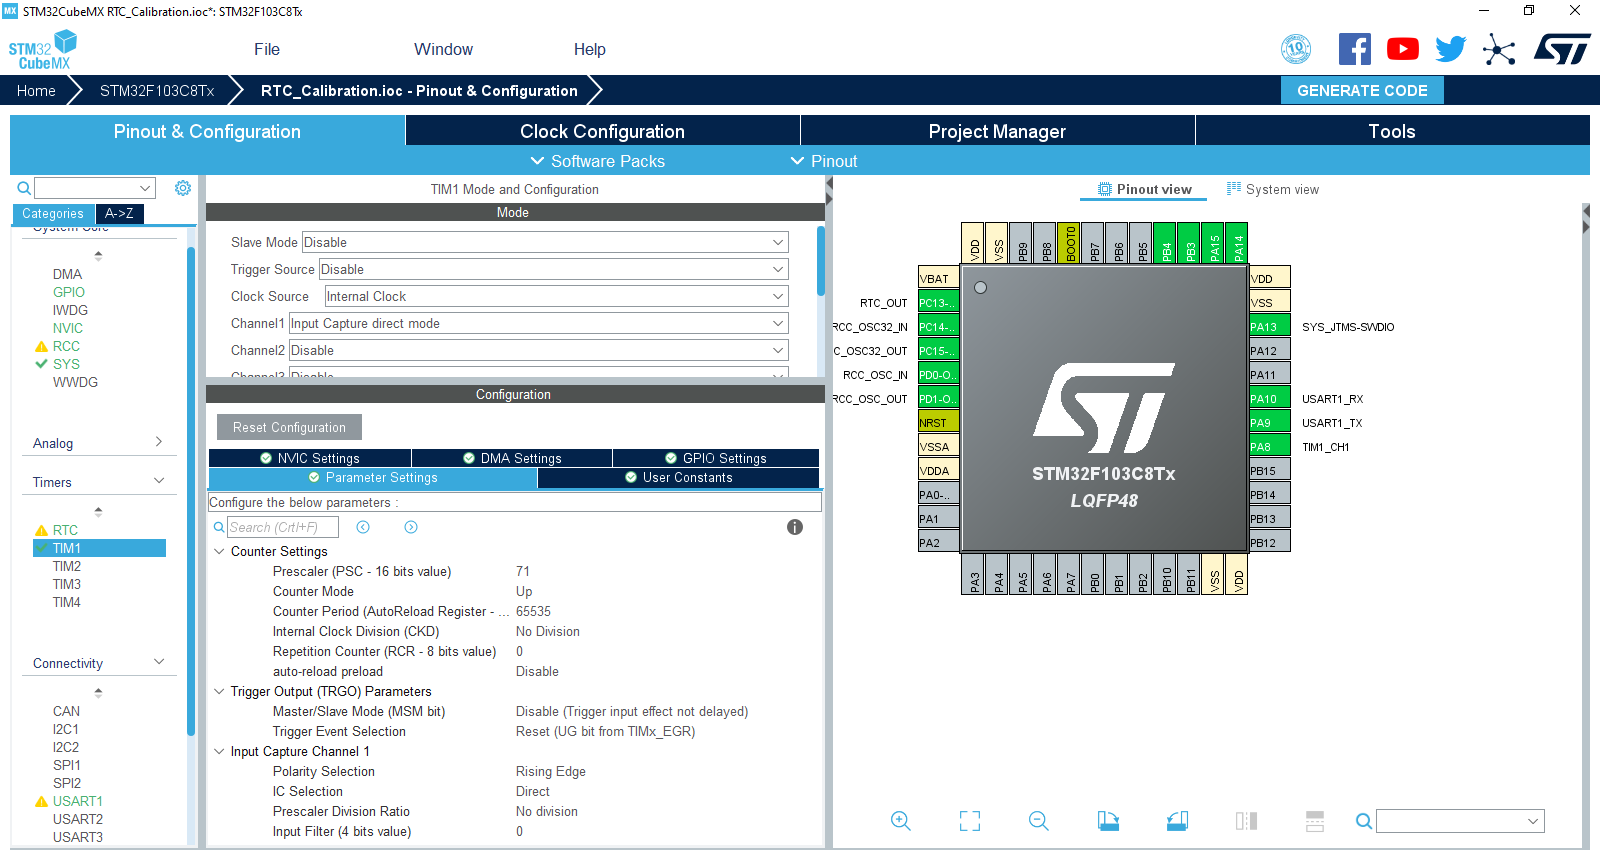Open the Facebook page icon

(1355, 49)
